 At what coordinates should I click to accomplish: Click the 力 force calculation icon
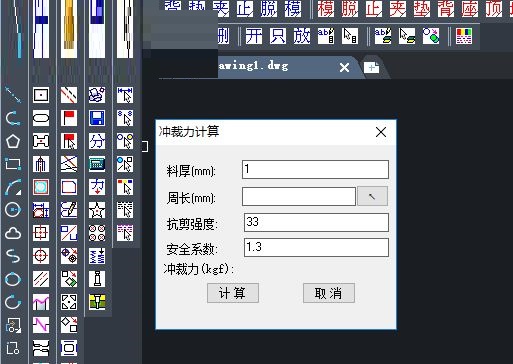pyautogui.click(x=97, y=187)
